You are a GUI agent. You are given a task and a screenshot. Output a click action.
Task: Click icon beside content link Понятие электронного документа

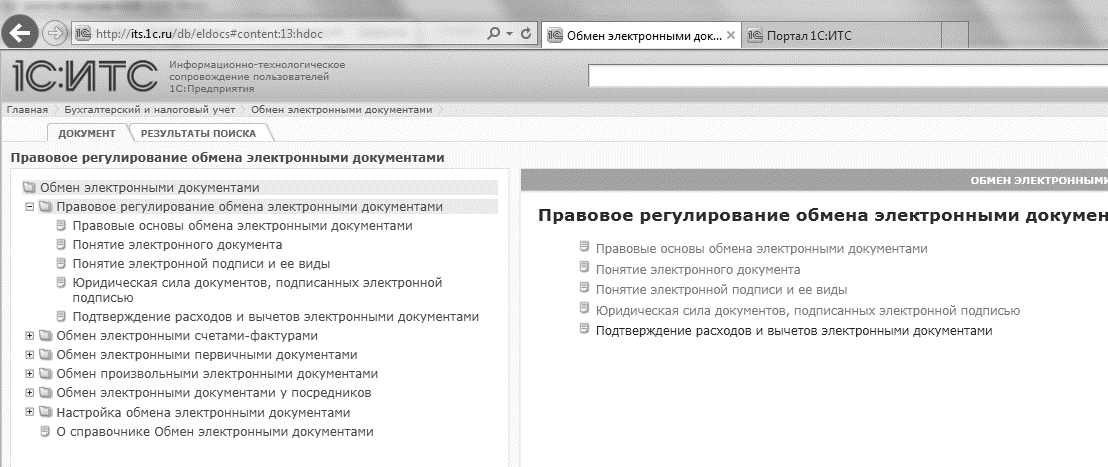(584, 267)
